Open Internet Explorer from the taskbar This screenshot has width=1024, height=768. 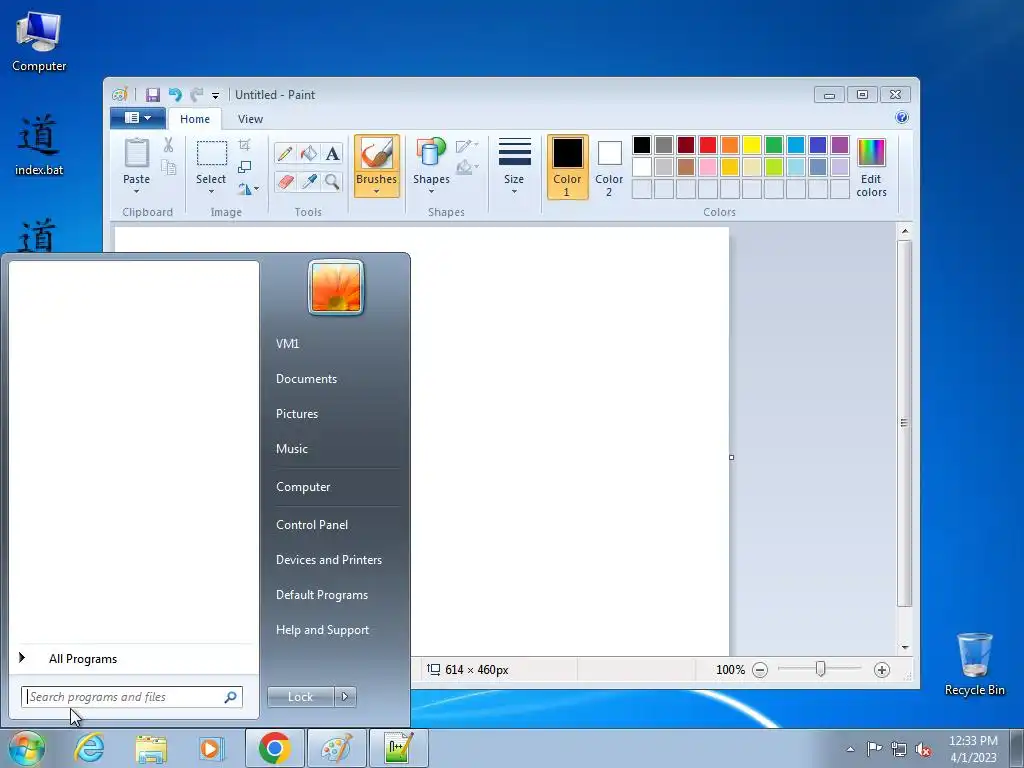[89, 748]
